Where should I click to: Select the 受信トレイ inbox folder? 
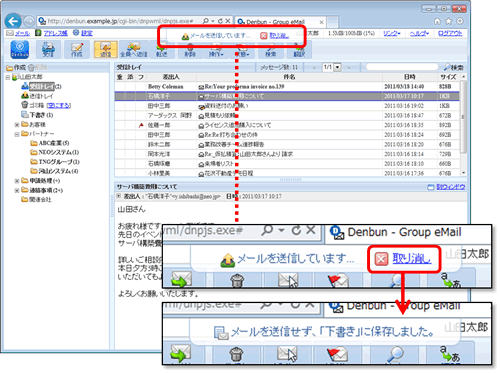coord(41,87)
